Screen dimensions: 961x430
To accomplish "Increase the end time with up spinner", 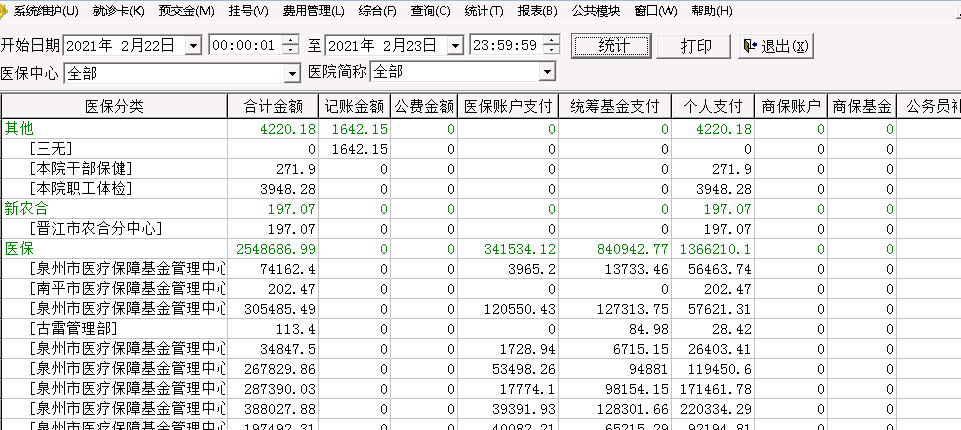I will [552, 41].
